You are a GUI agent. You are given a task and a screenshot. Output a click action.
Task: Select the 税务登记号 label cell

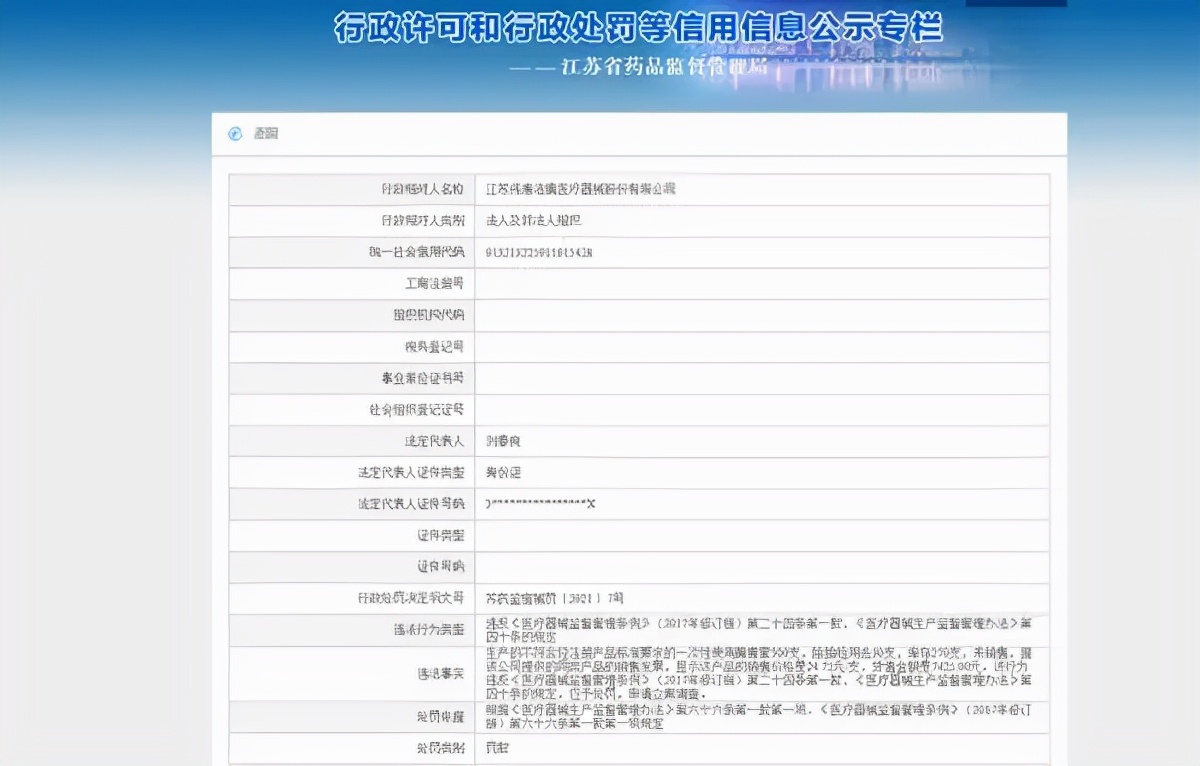tap(352, 347)
